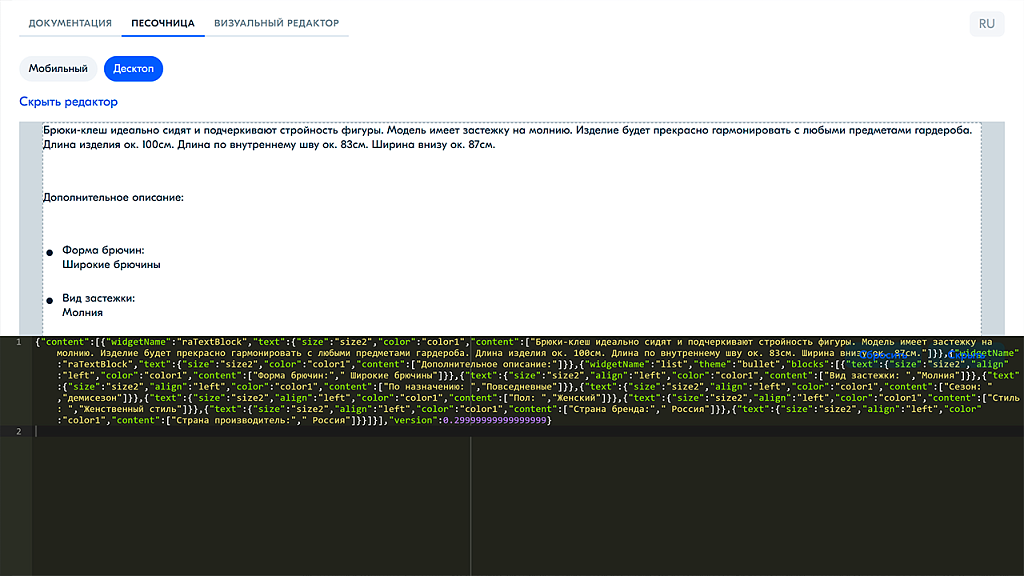Click the bullet marker before Вид застежки
The image size is (1024, 576).
click(x=49, y=301)
